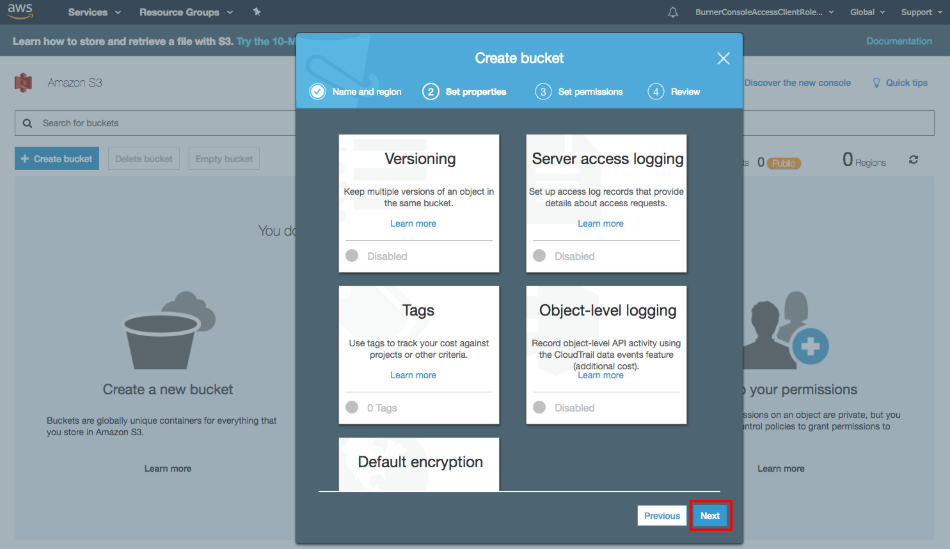Open the Documentation link

tap(899, 41)
